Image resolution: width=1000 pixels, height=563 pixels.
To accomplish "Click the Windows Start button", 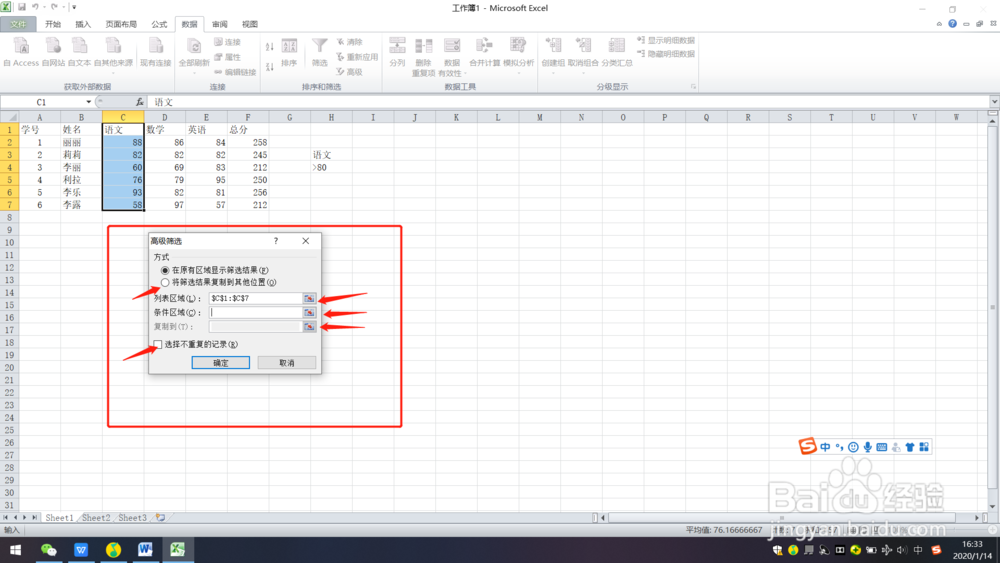I will coord(15,550).
